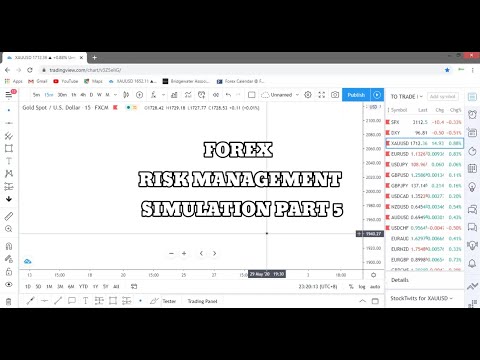This screenshot has height=360, width=480.
Task: Click the compare or add symbol icon
Action: 140,95
